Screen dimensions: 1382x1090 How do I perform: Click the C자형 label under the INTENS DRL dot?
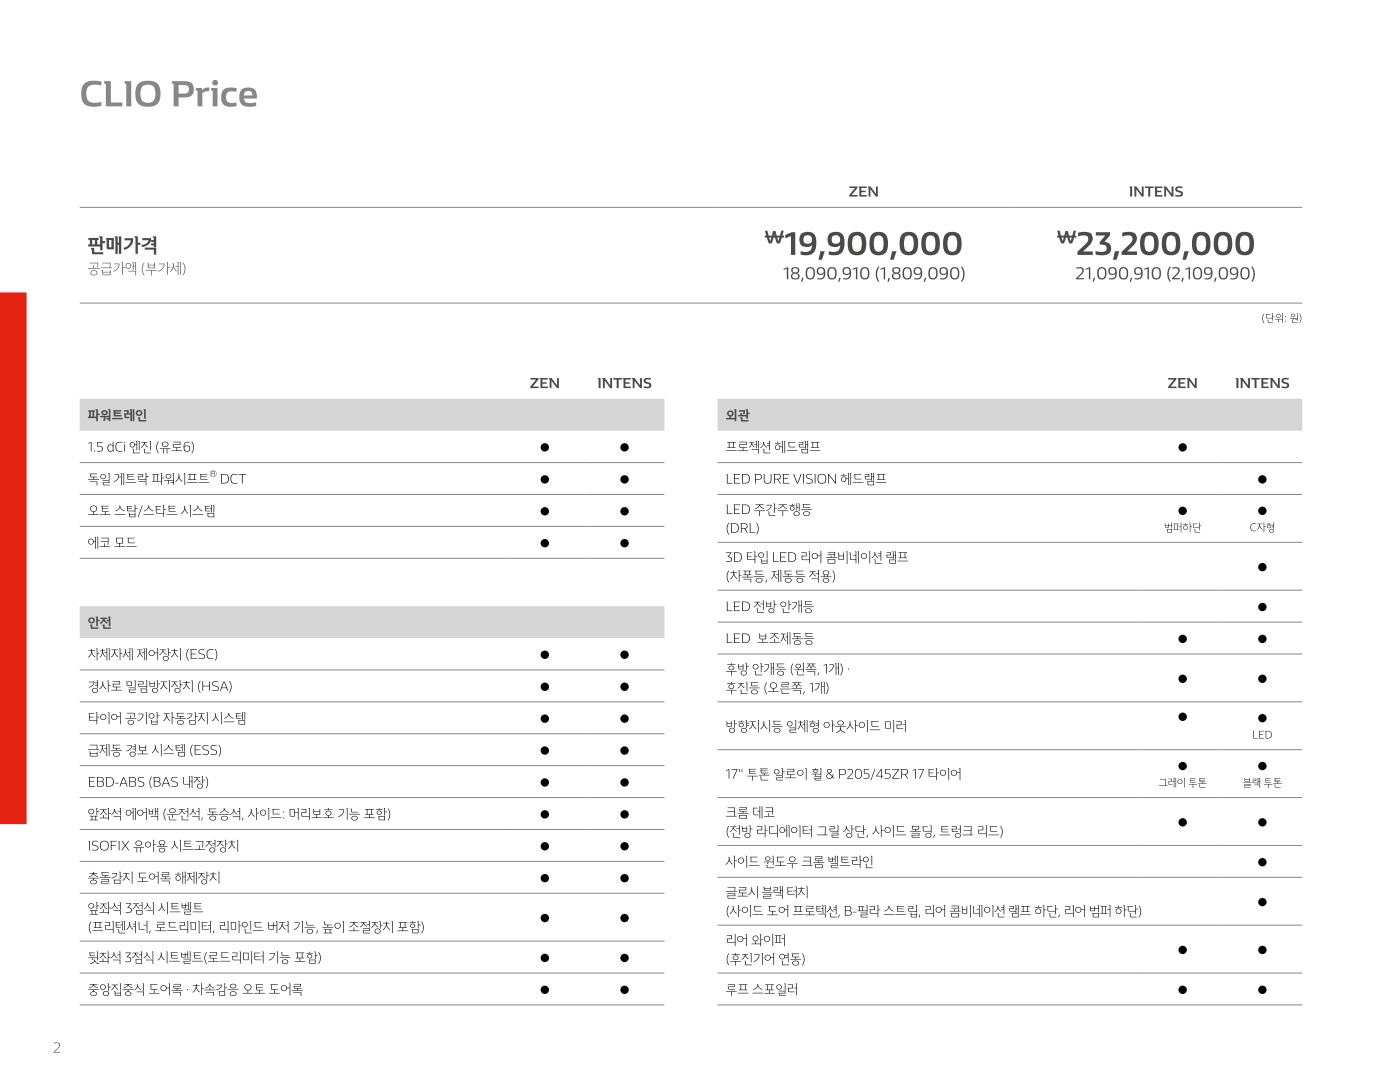[1262, 528]
